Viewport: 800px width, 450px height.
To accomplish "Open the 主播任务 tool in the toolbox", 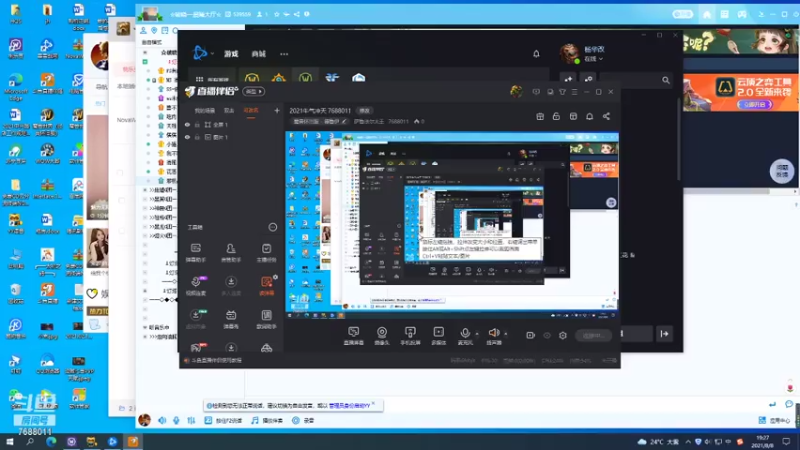I will click(x=266, y=253).
